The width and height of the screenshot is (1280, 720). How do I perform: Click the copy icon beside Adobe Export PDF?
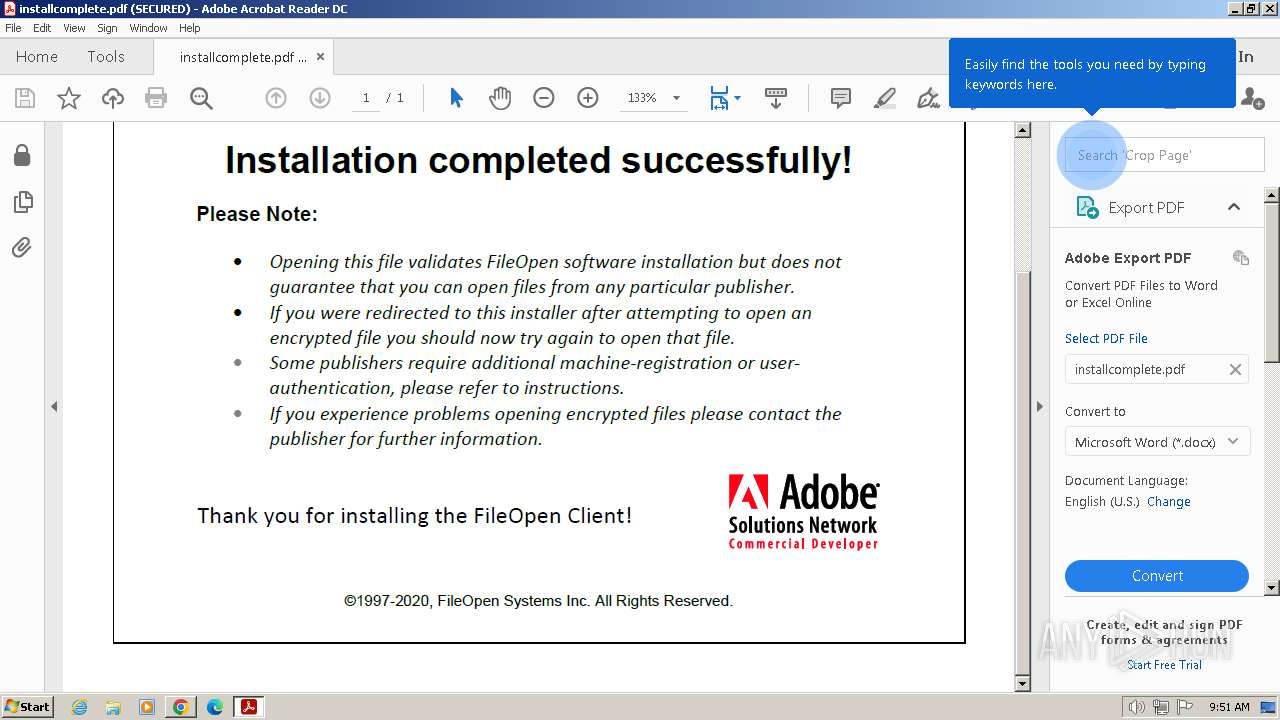(x=1241, y=258)
